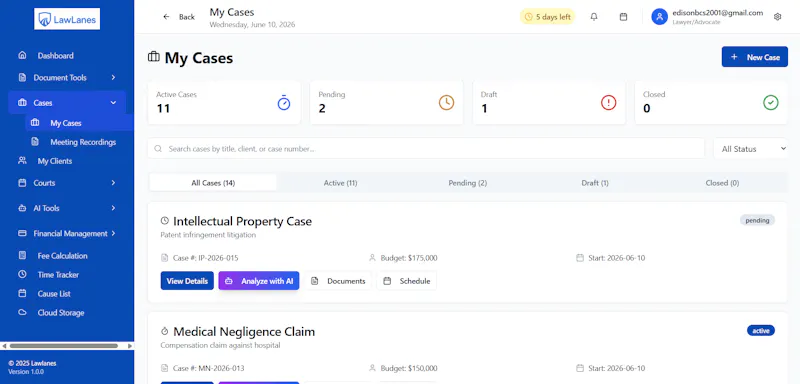This screenshot has height=384, width=800.
Task: Click the Courts calendar icon
Action: [x=22, y=183]
